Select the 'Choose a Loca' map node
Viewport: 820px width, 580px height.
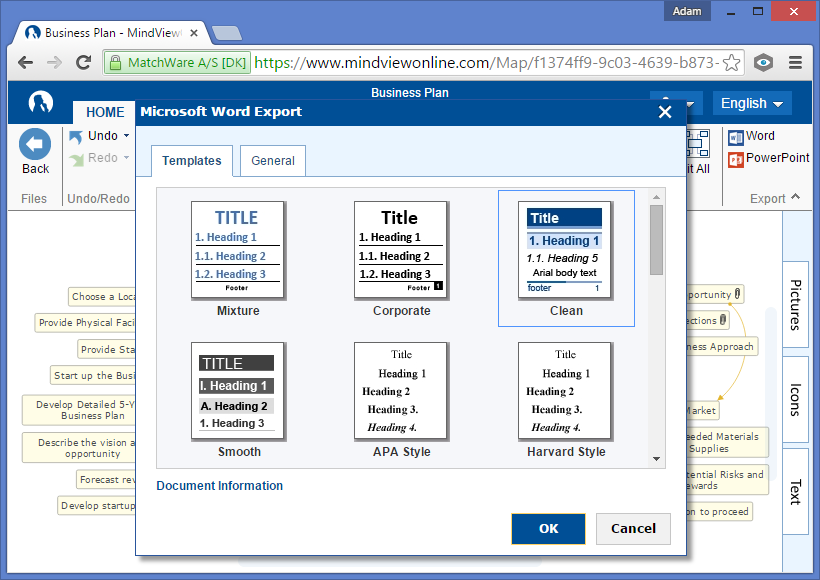pyautogui.click(x=101, y=297)
